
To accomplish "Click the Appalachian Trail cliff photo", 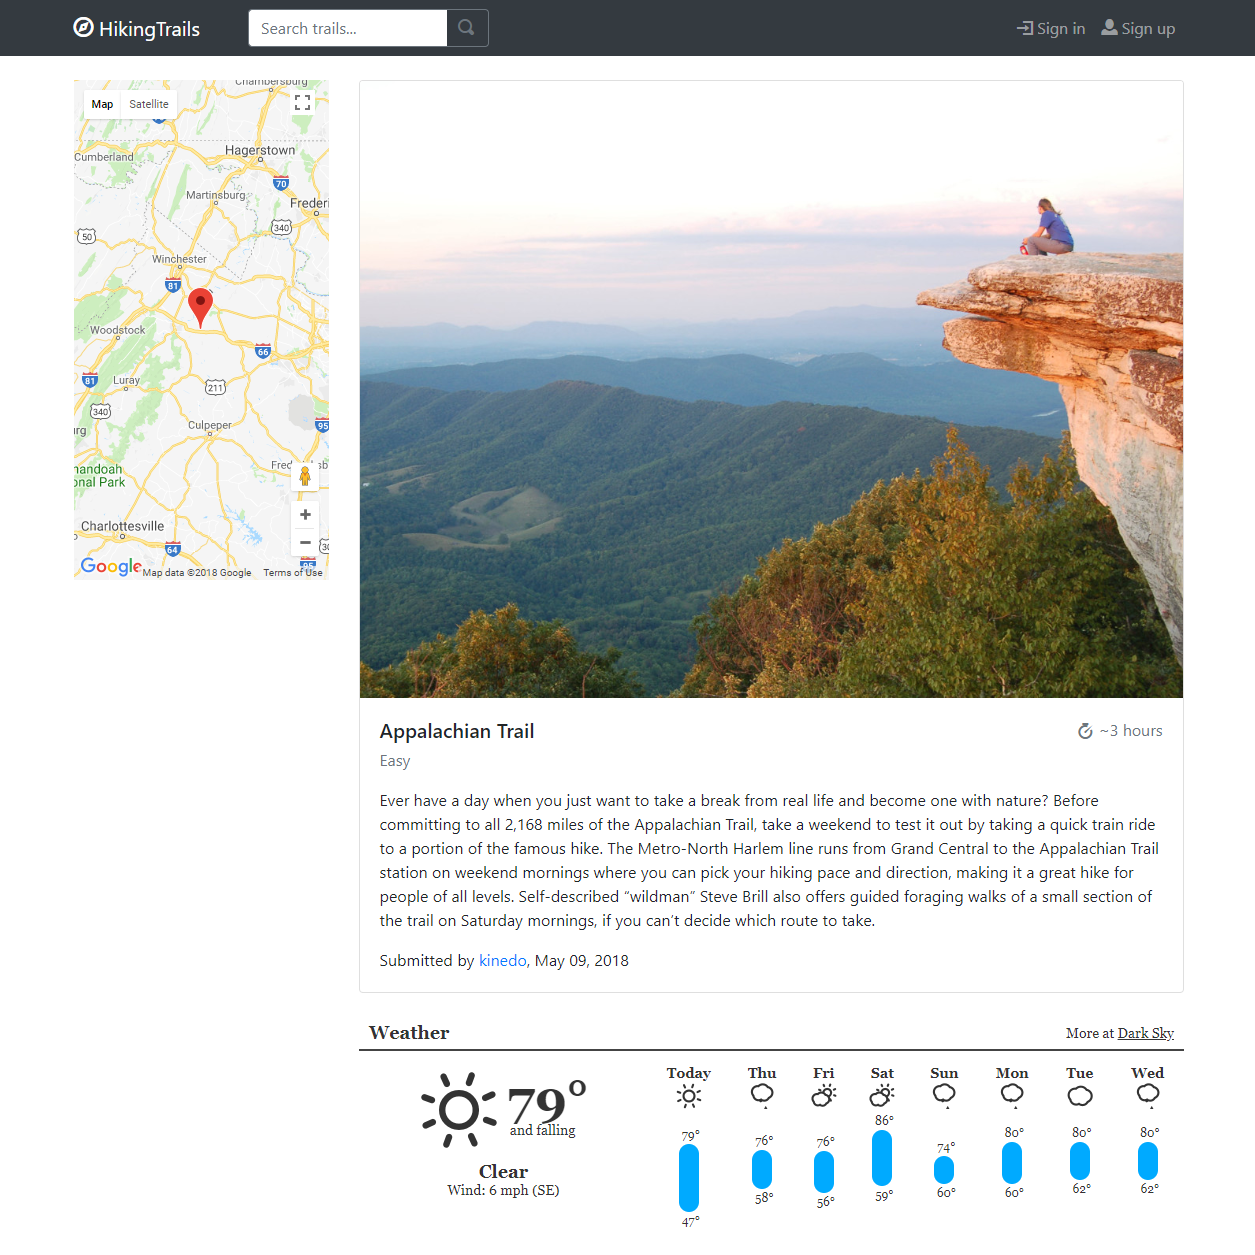I will [771, 389].
